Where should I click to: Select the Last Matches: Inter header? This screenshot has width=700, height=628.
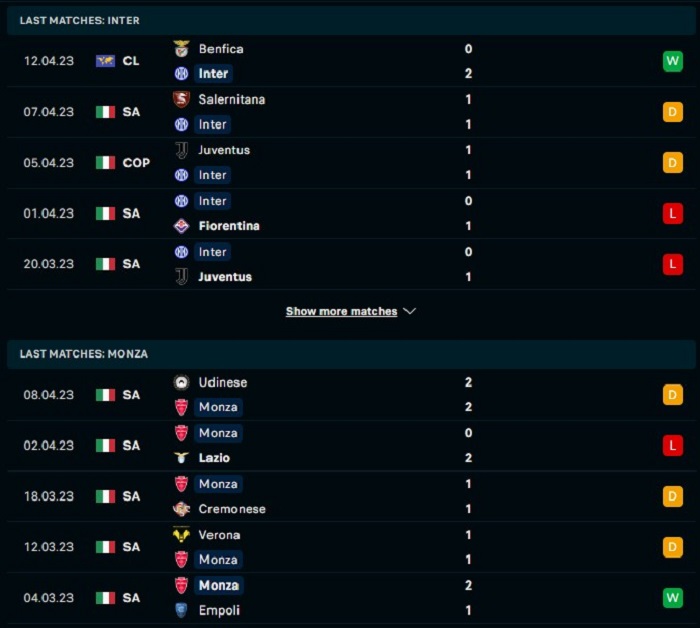[351, 21]
